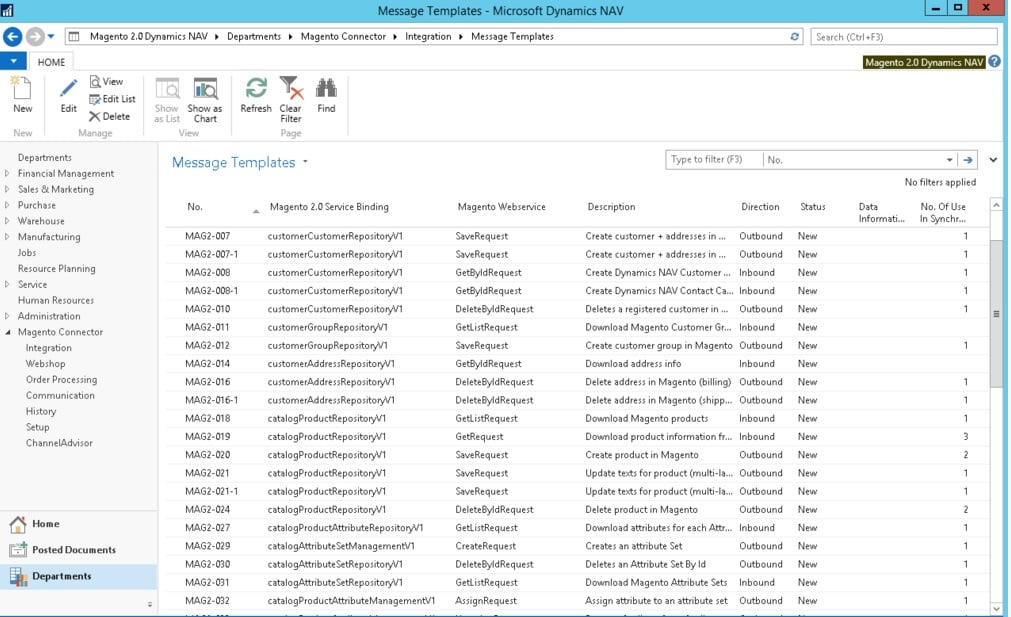
Task: Expand Sales & Marketing tree node
Action: pos(7,189)
